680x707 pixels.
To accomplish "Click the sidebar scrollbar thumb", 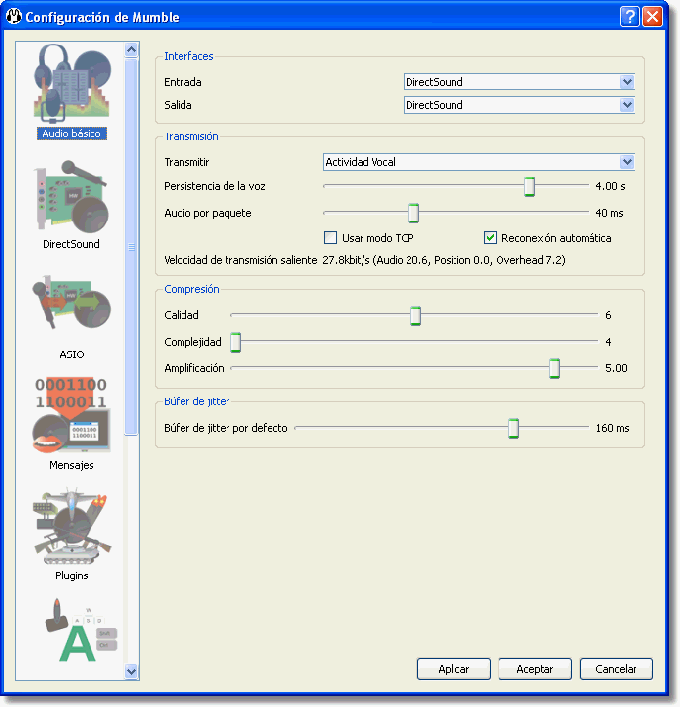I will click(x=131, y=247).
